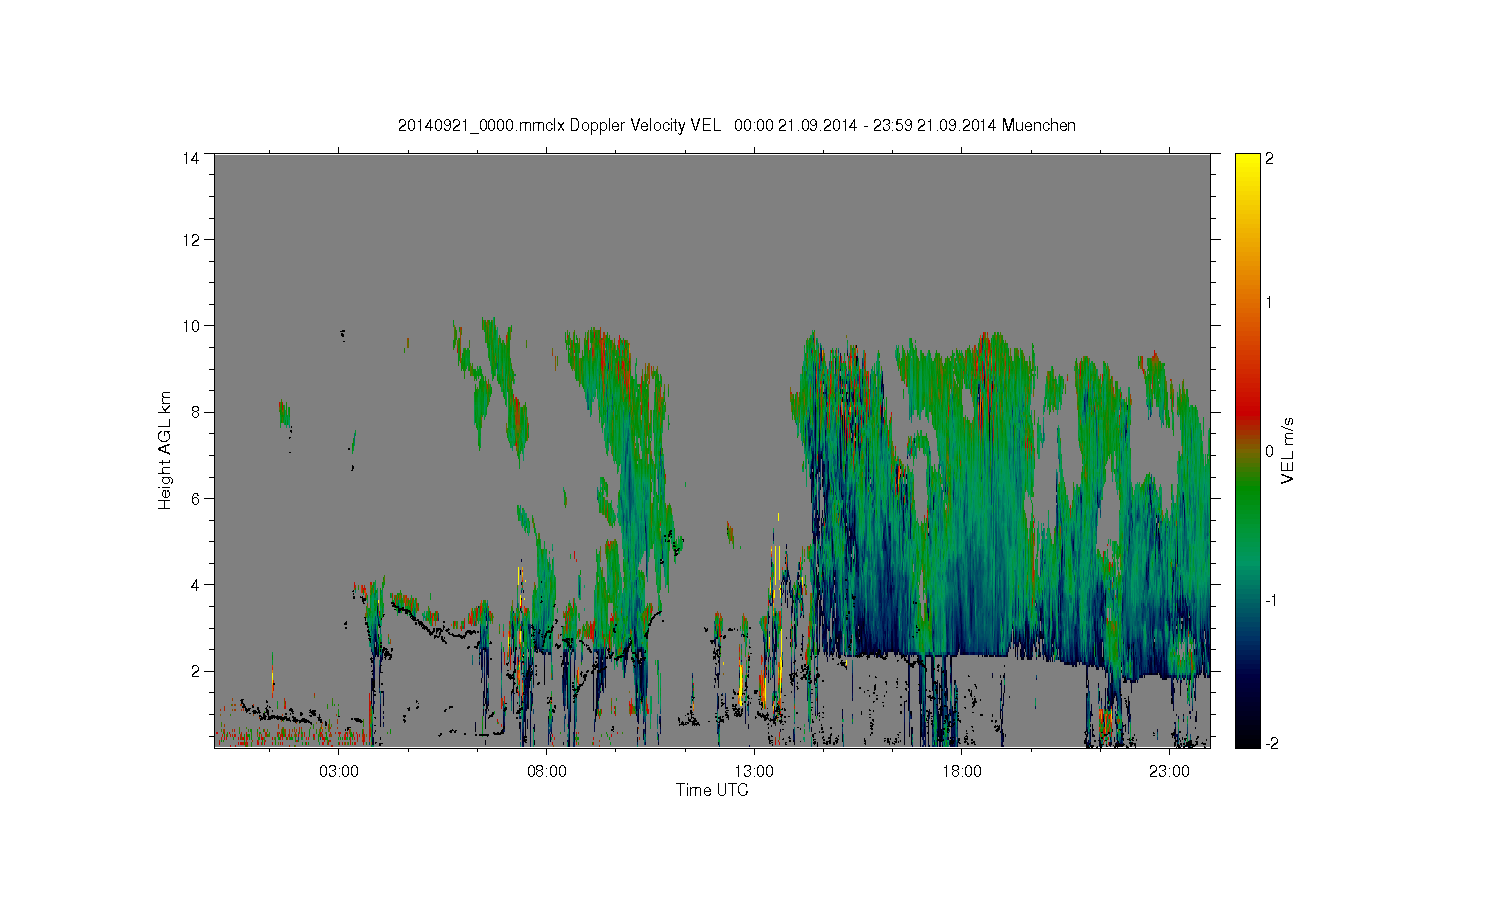Screen dimensions: 1500x900
Task: Click the small cloud echo at 8 km
Action: coord(284,413)
